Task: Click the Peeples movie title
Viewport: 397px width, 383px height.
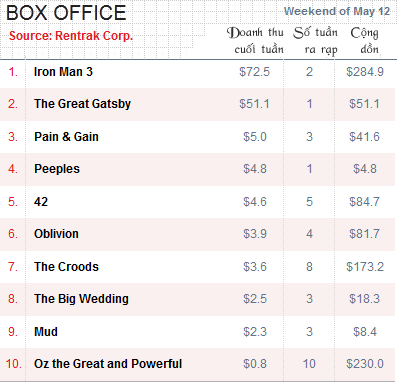Action: [x=57, y=169]
